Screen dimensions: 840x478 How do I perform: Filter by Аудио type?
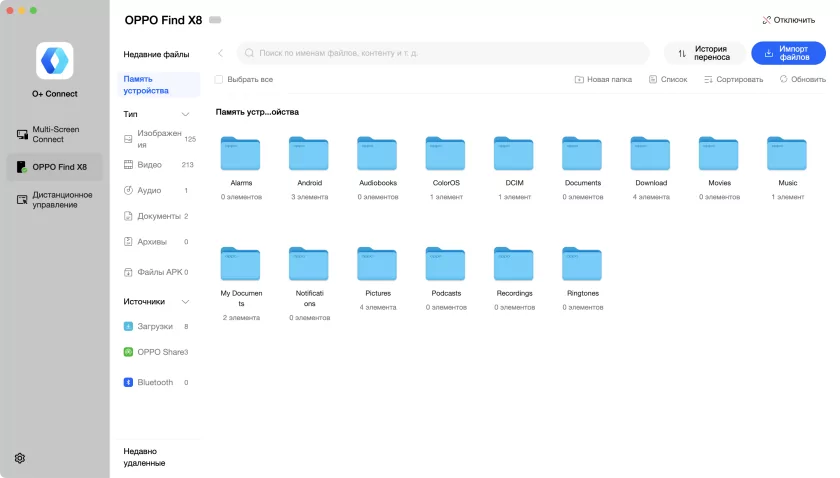[x=156, y=190]
